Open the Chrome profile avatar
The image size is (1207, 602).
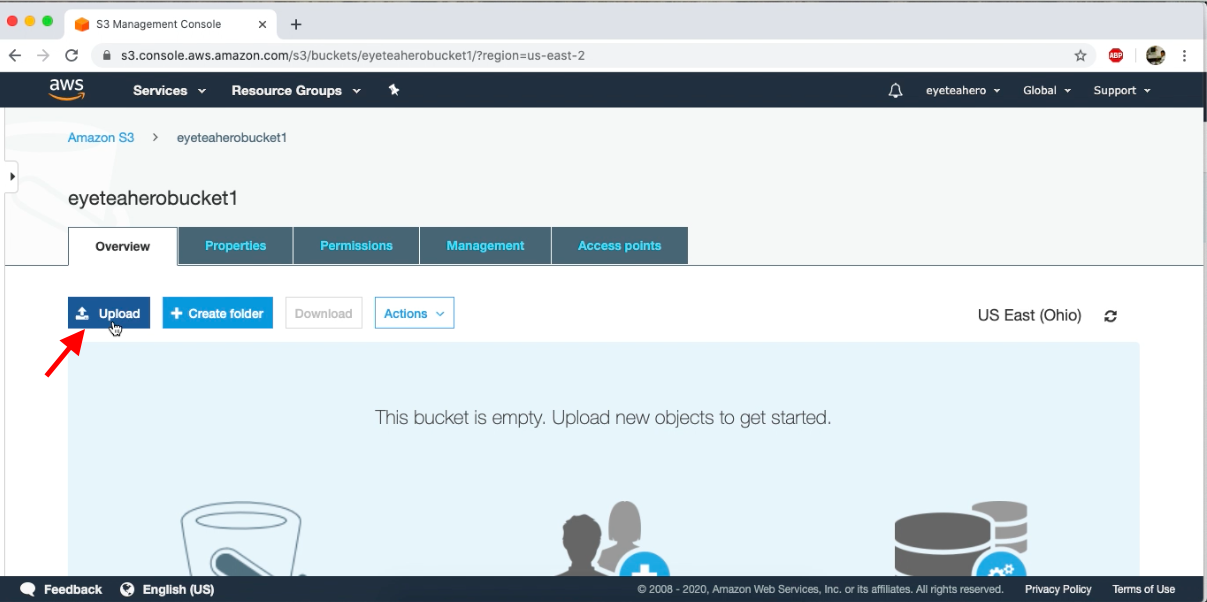[x=1155, y=56]
